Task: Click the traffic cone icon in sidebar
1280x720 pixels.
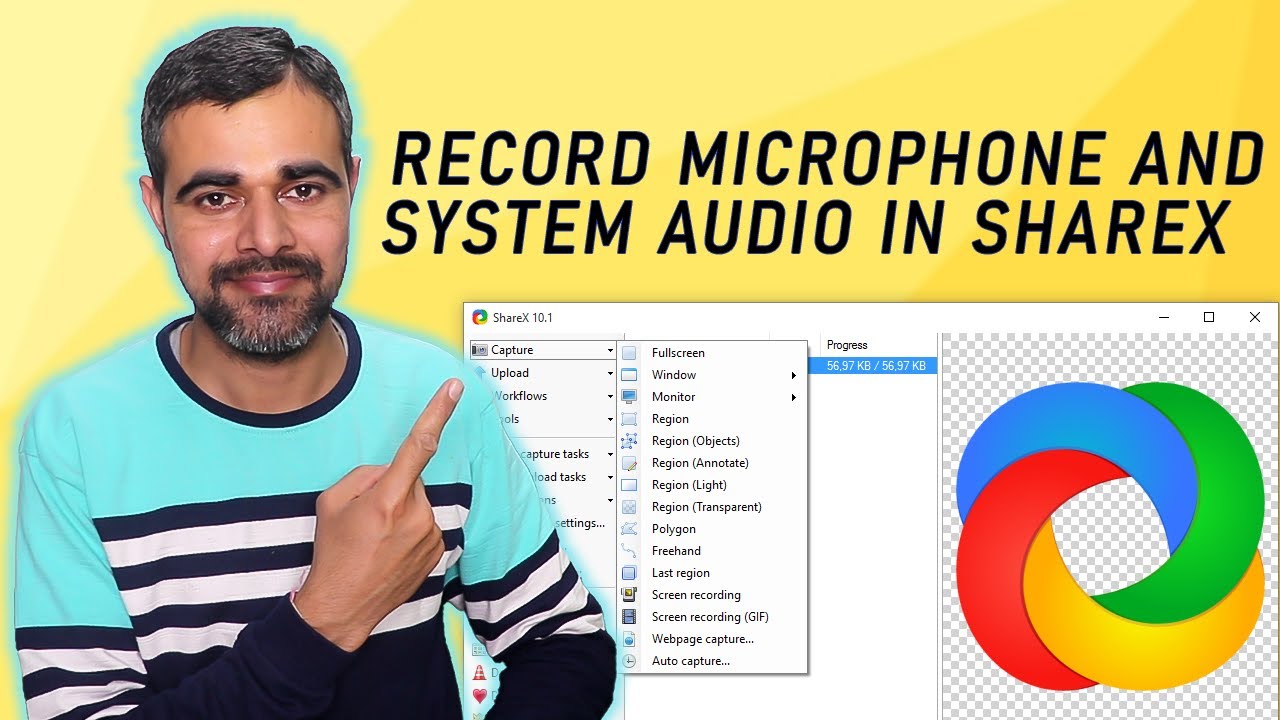Action: pyautogui.click(x=480, y=673)
